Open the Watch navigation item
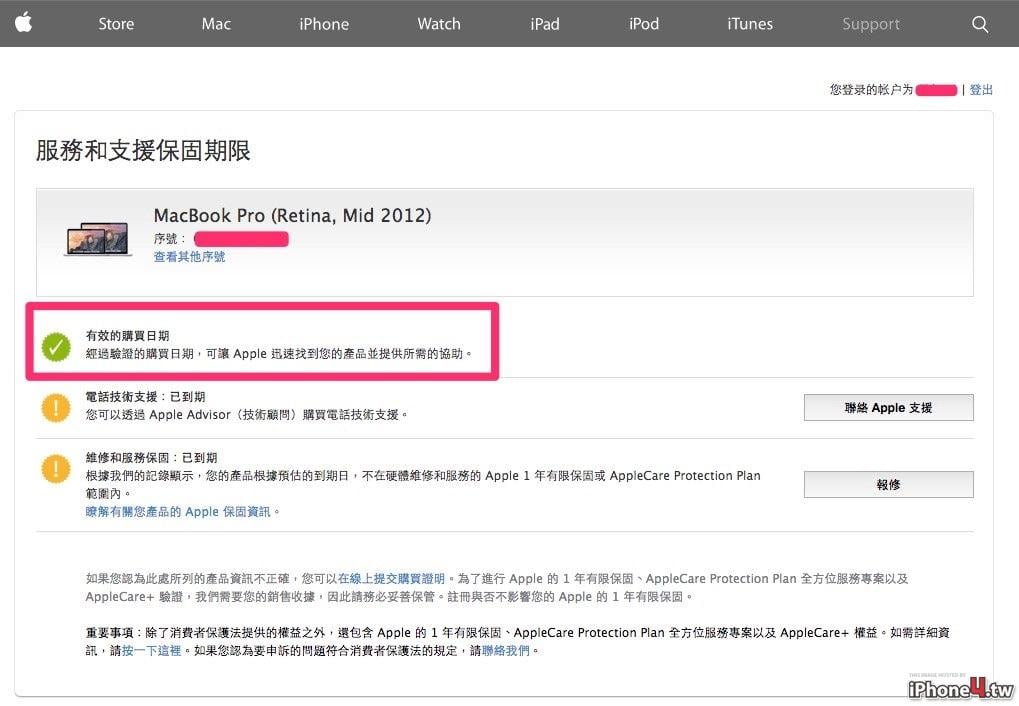This screenshot has height=706, width=1019. 439,24
